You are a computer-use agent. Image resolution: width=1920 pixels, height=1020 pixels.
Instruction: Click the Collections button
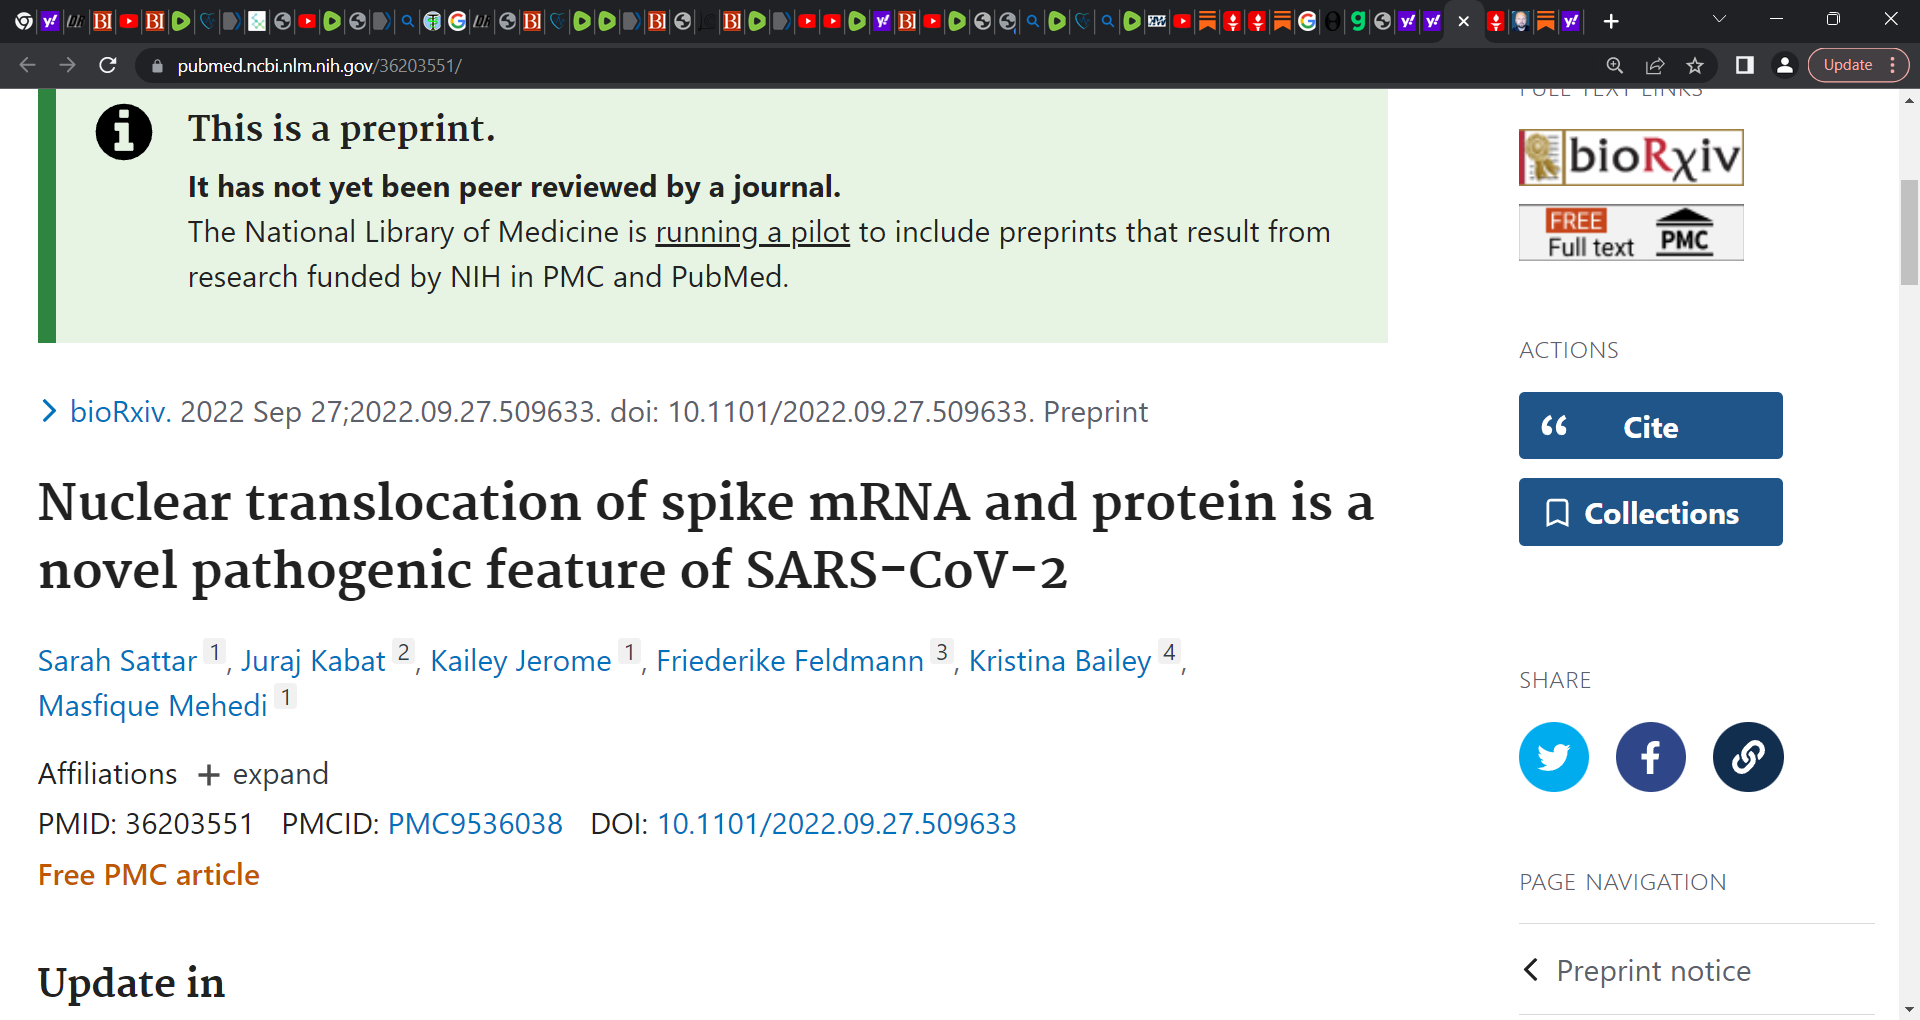click(1650, 512)
